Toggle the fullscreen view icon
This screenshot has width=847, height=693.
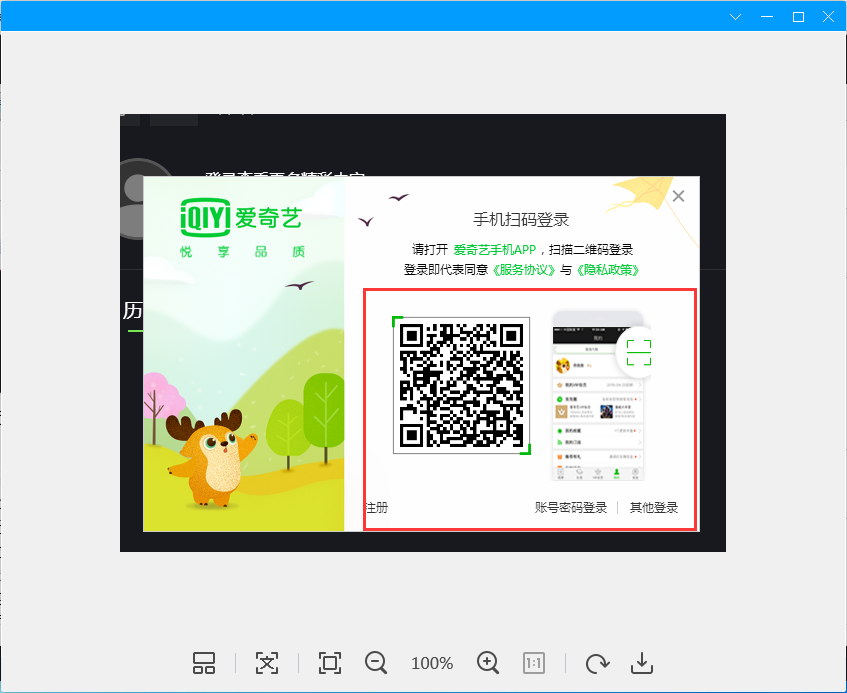330,663
